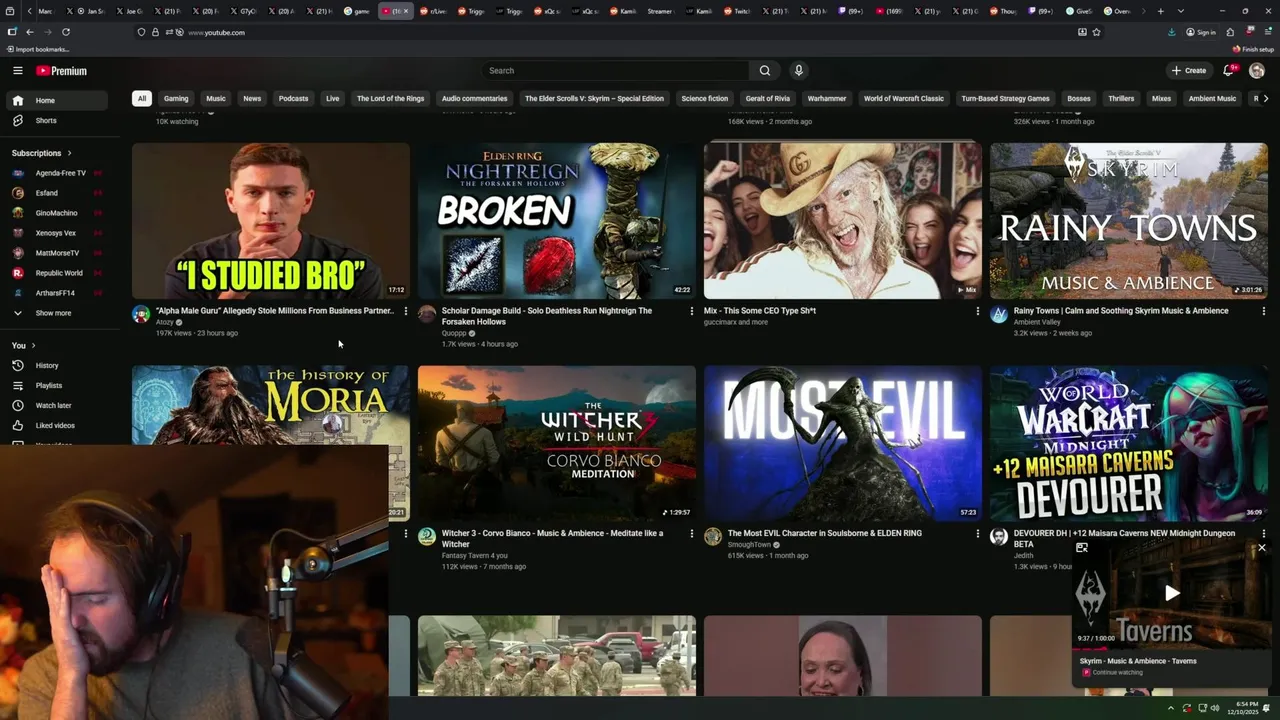The image size is (1280, 720).
Task: Open the Fantasy Tavern channel avatar
Action: (x=427, y=537)
